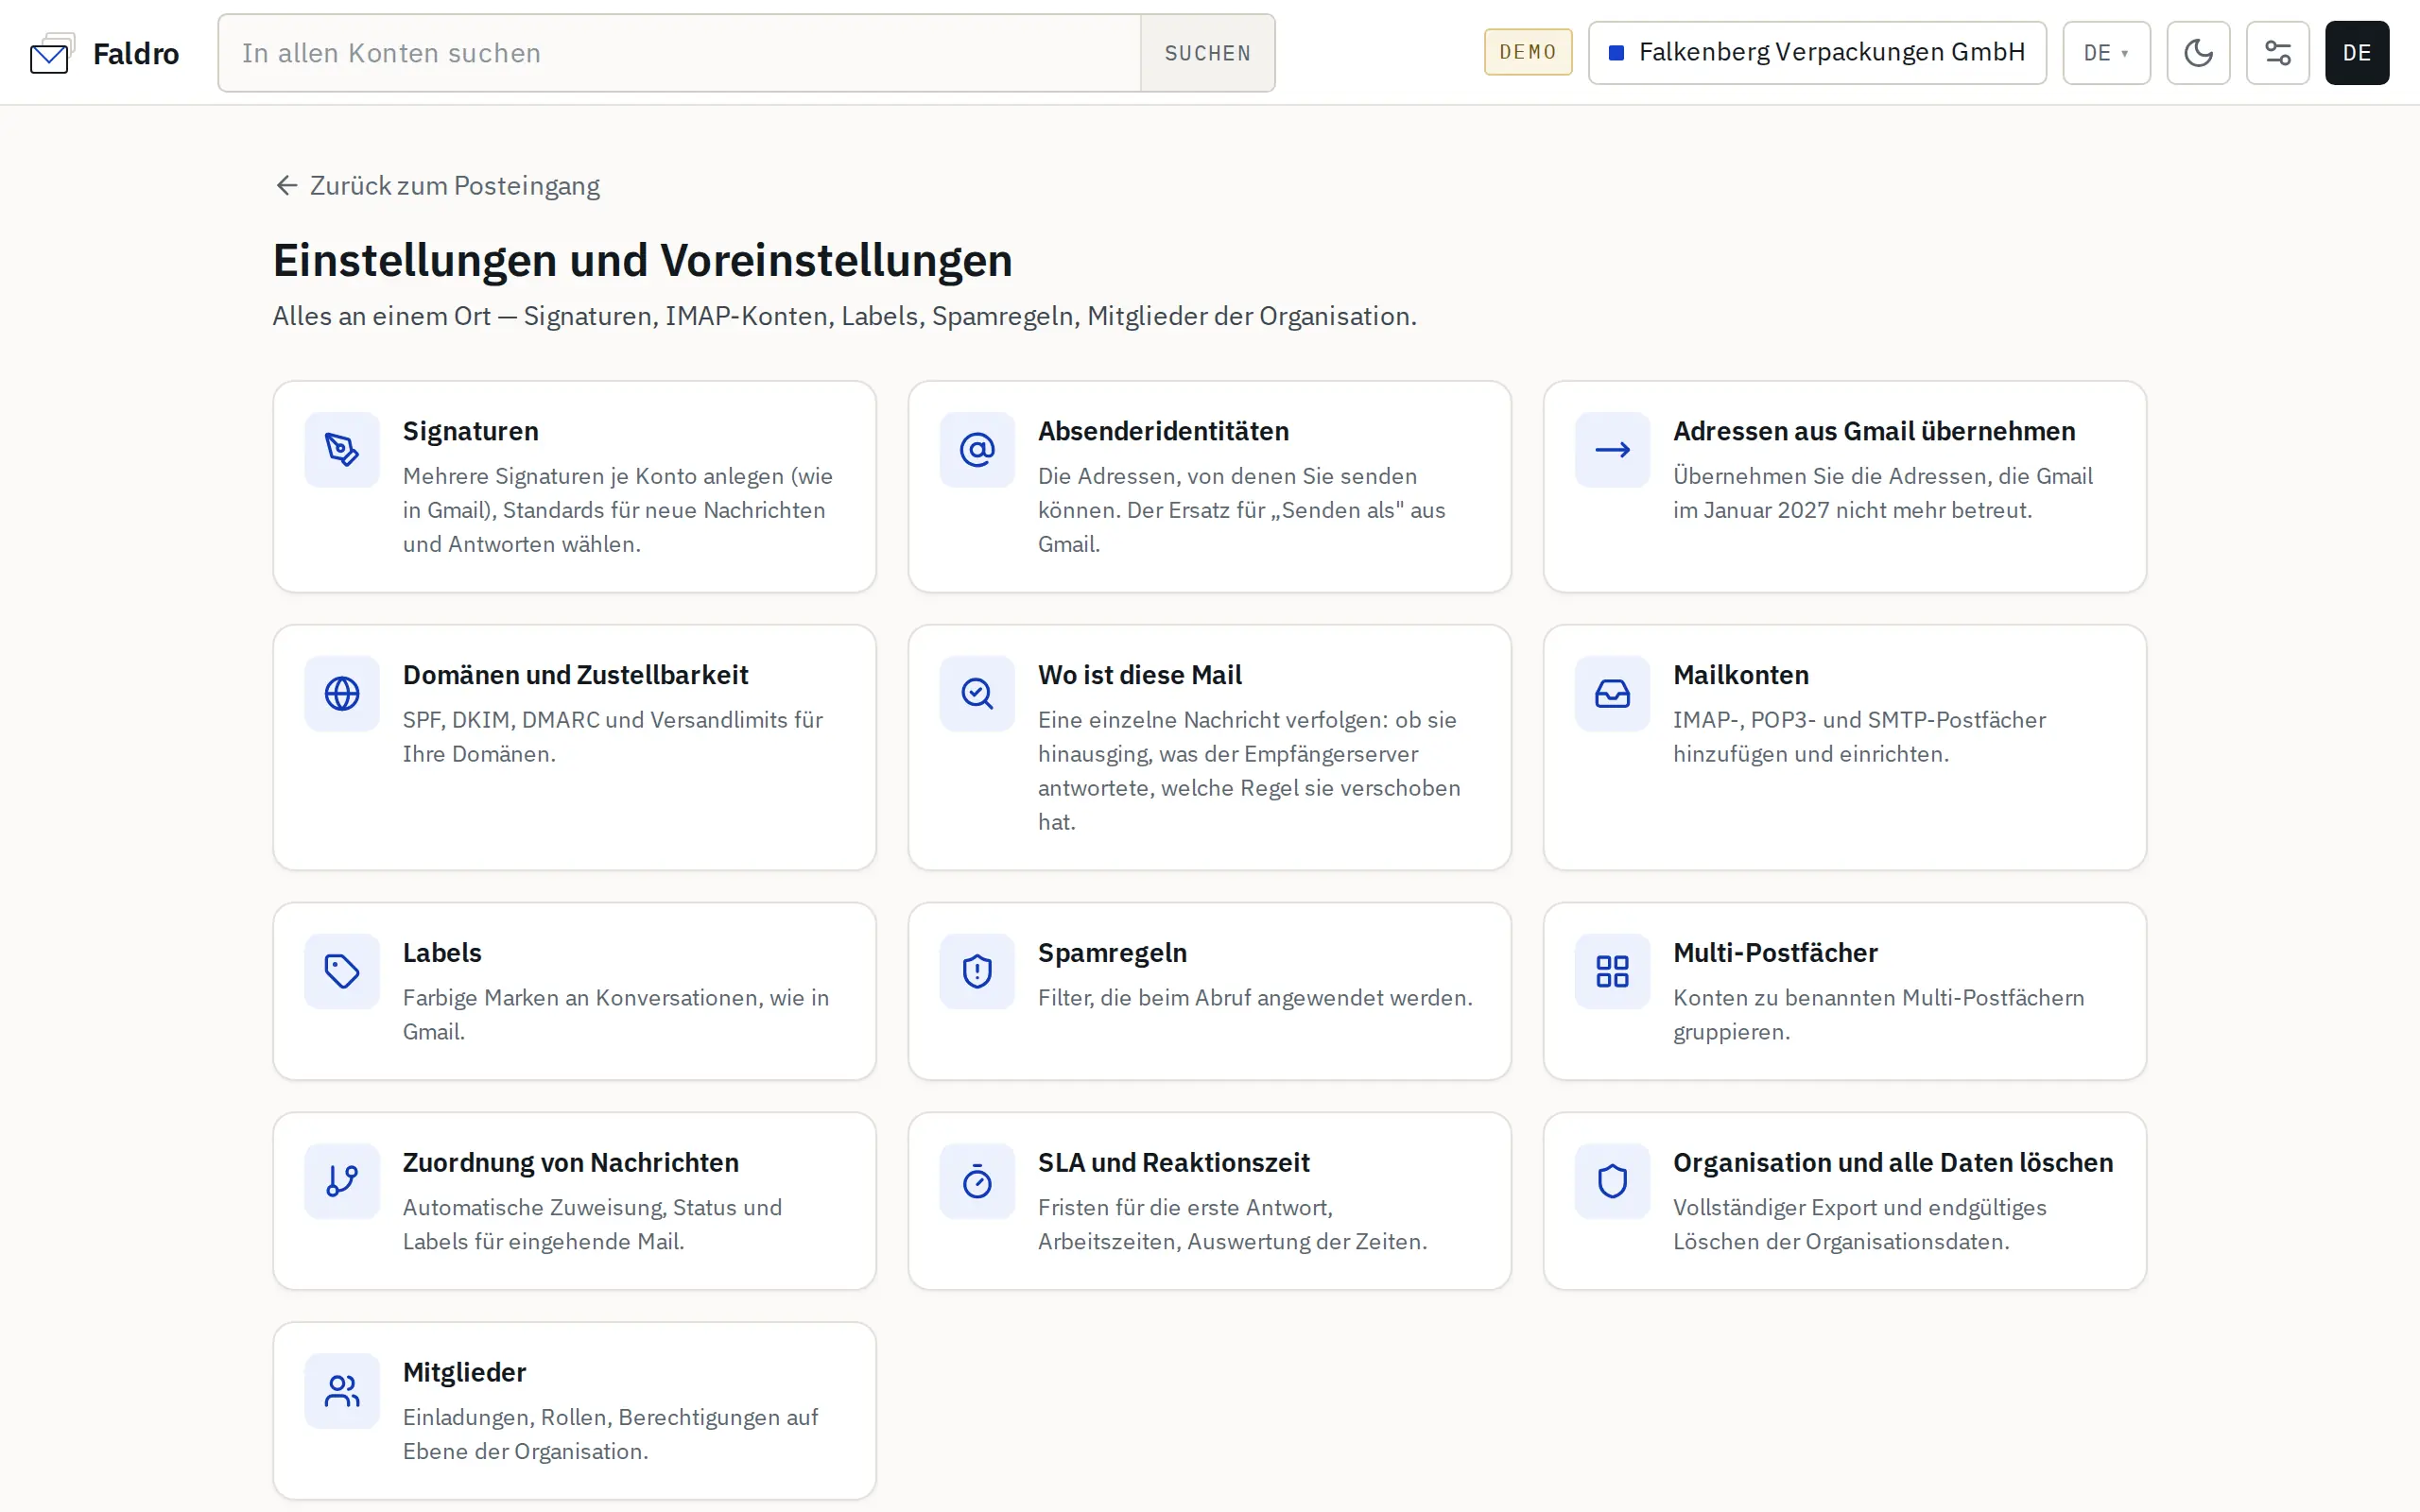This screenshot has height=1512, width=2420.
Task: Click the Absenderidentitäten at-sign icon
Action: coord(977,450)
